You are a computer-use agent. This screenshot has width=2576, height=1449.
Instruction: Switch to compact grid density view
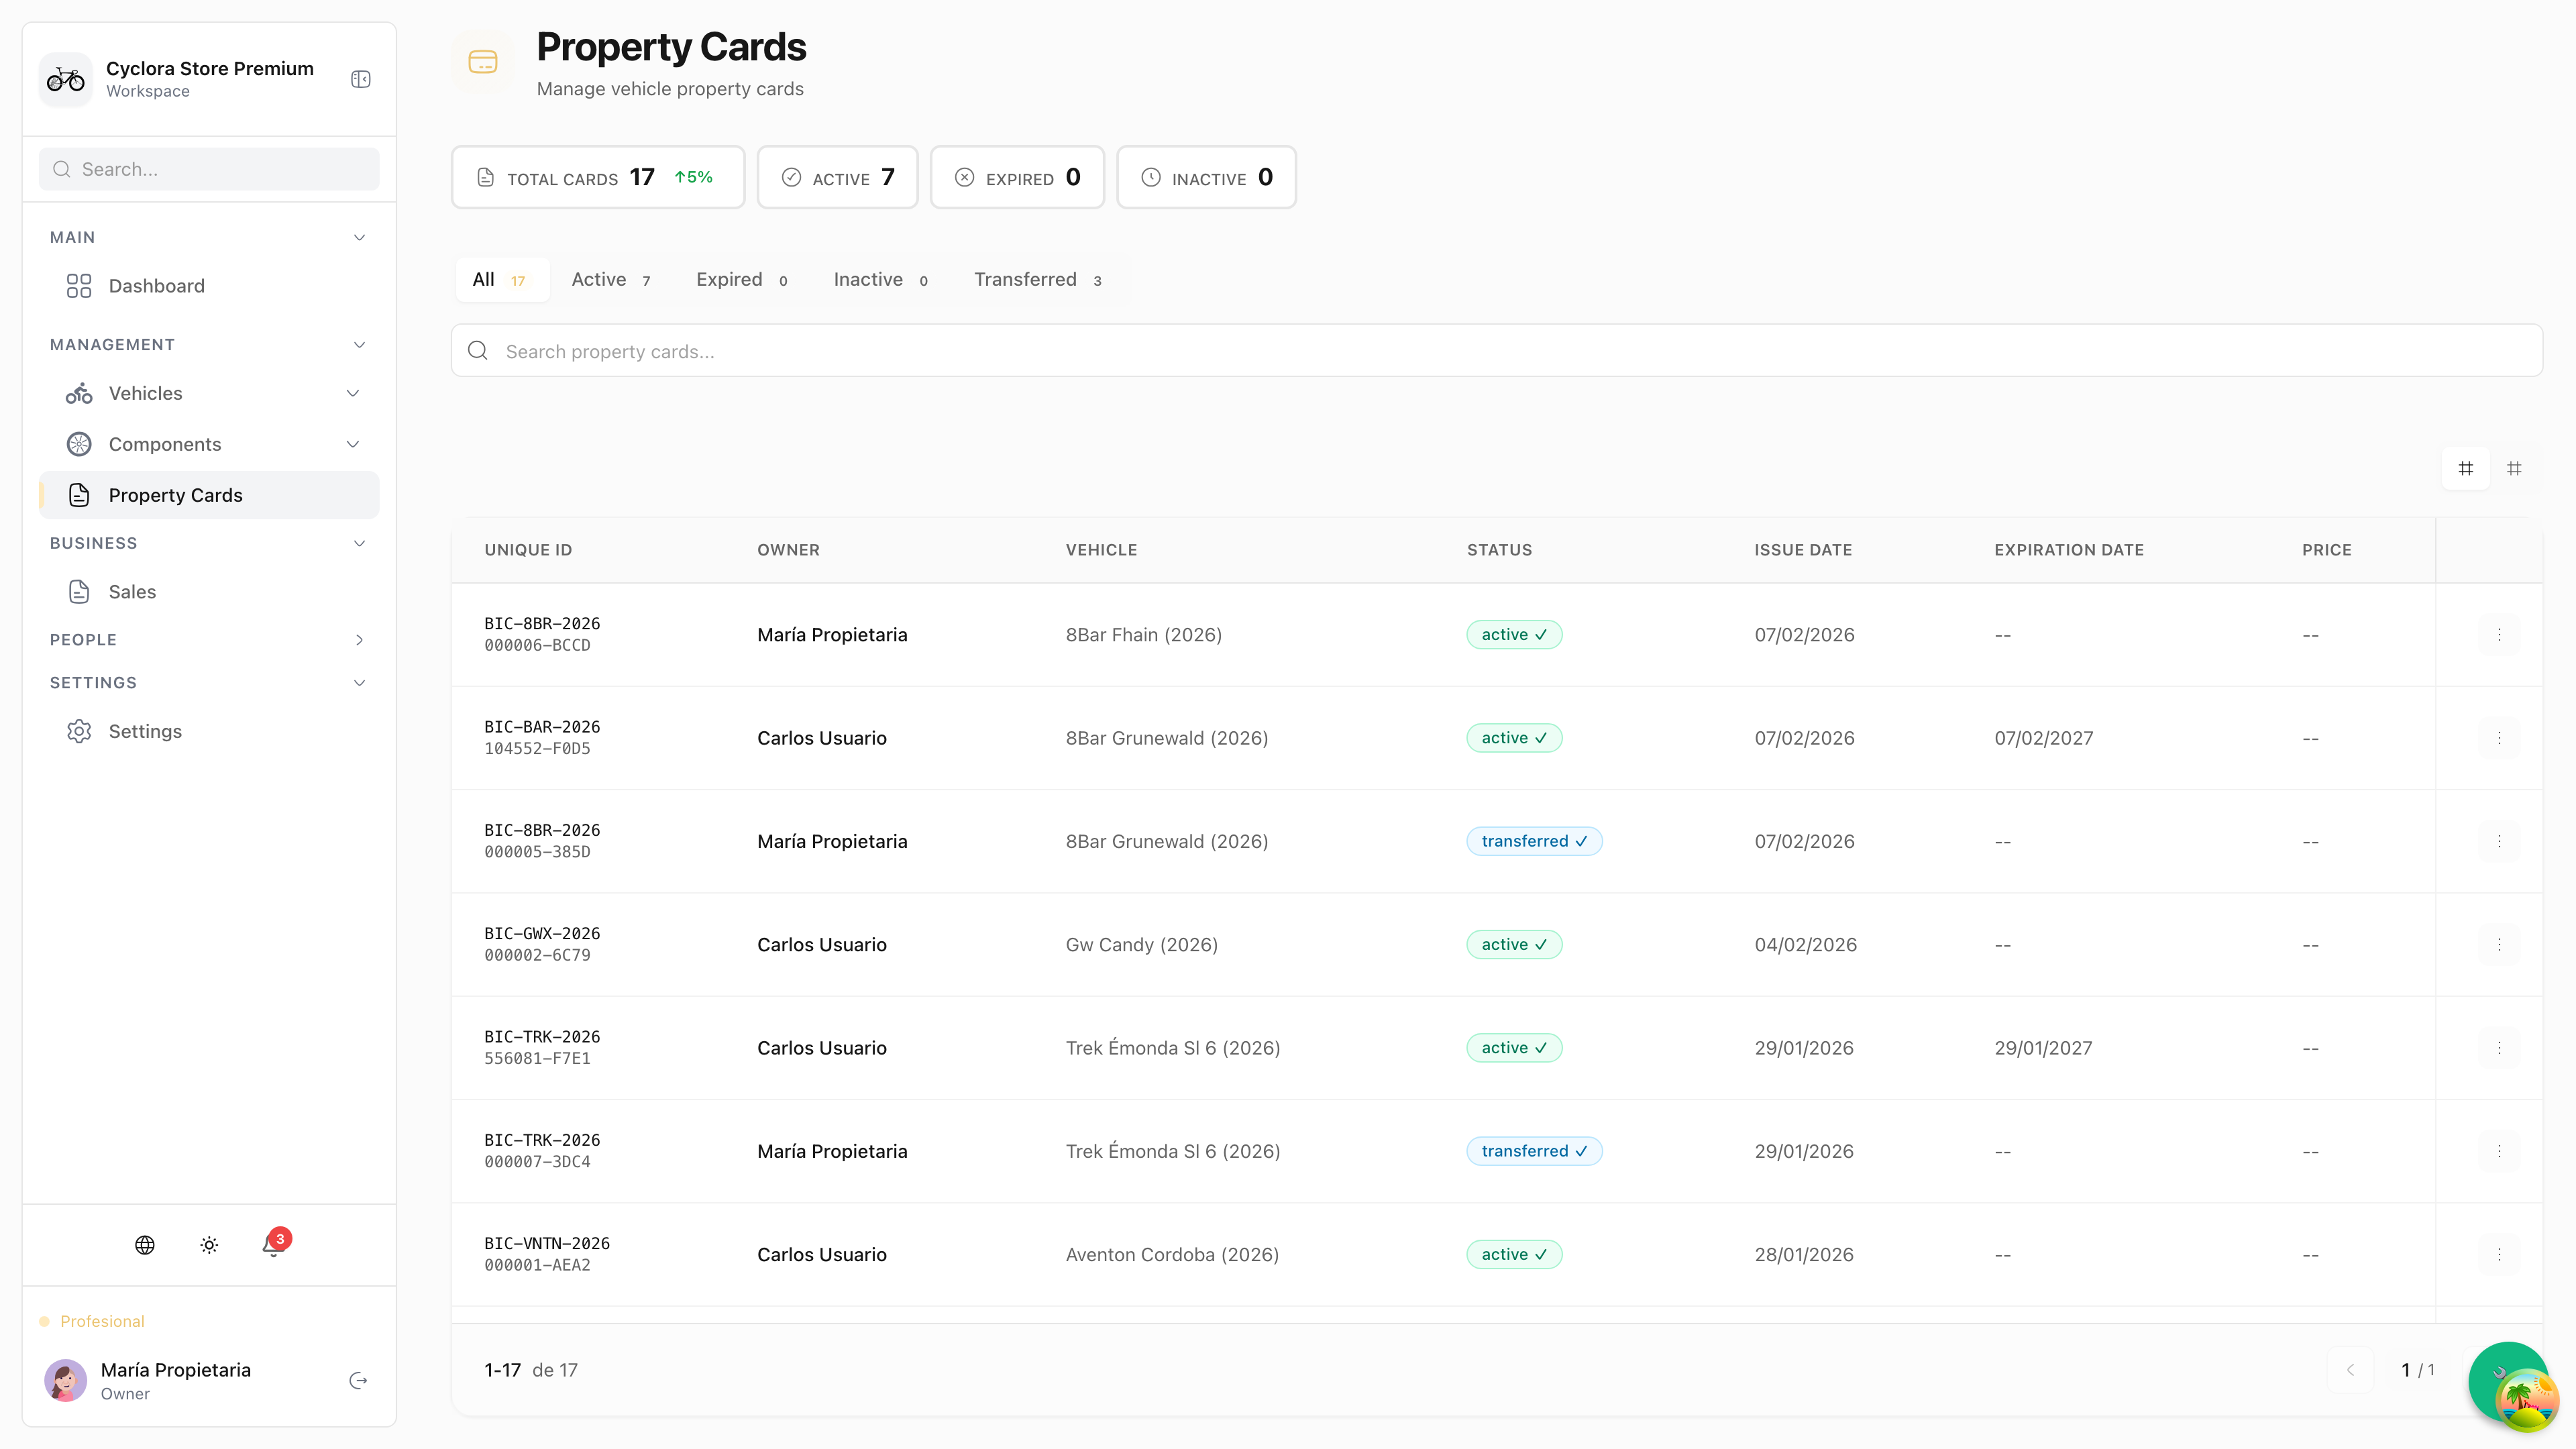[2514, 468]
